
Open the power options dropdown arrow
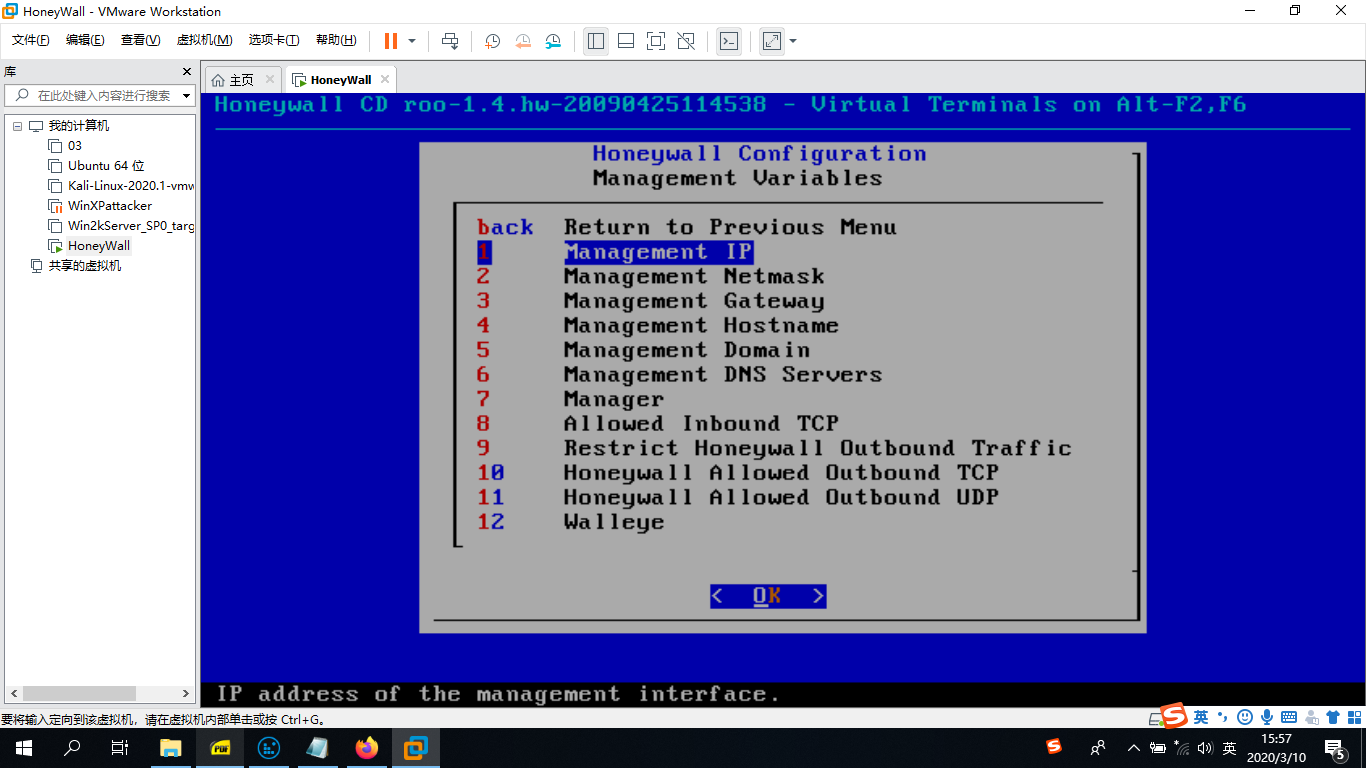(x=412, y=41)
